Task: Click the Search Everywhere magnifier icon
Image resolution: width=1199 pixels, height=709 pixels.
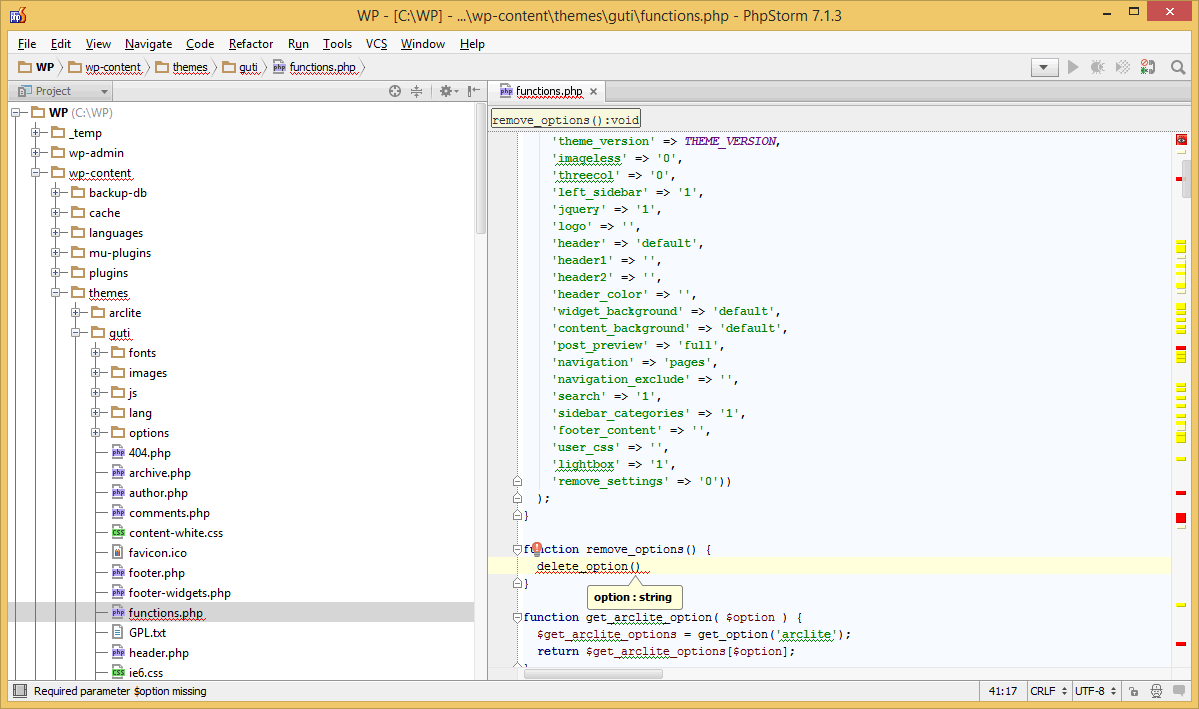Action: pos(1177,67)
